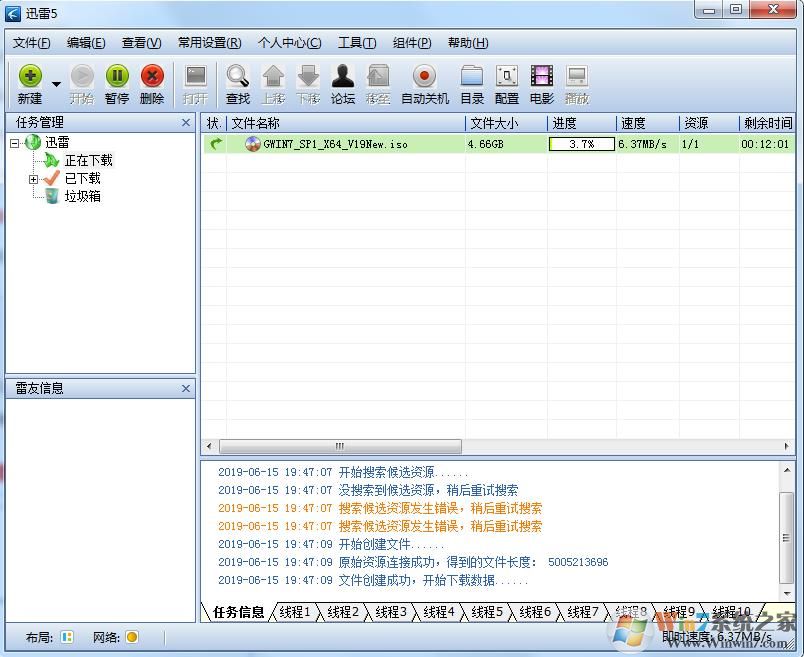Open the 论坛 forum icon
The image size is (804, 657).
(343, 84)
